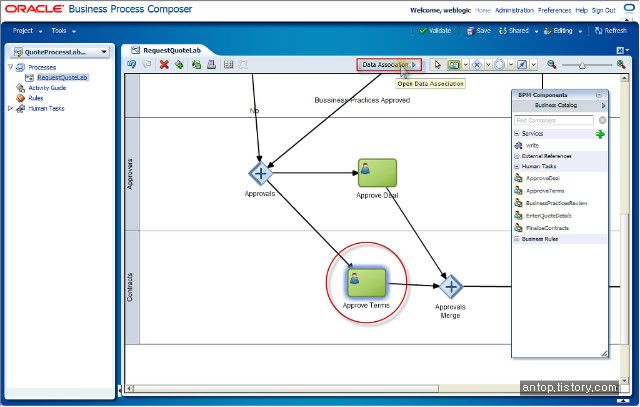
Task: Collapse the Processes tree node
Action: tap(11, 67)
